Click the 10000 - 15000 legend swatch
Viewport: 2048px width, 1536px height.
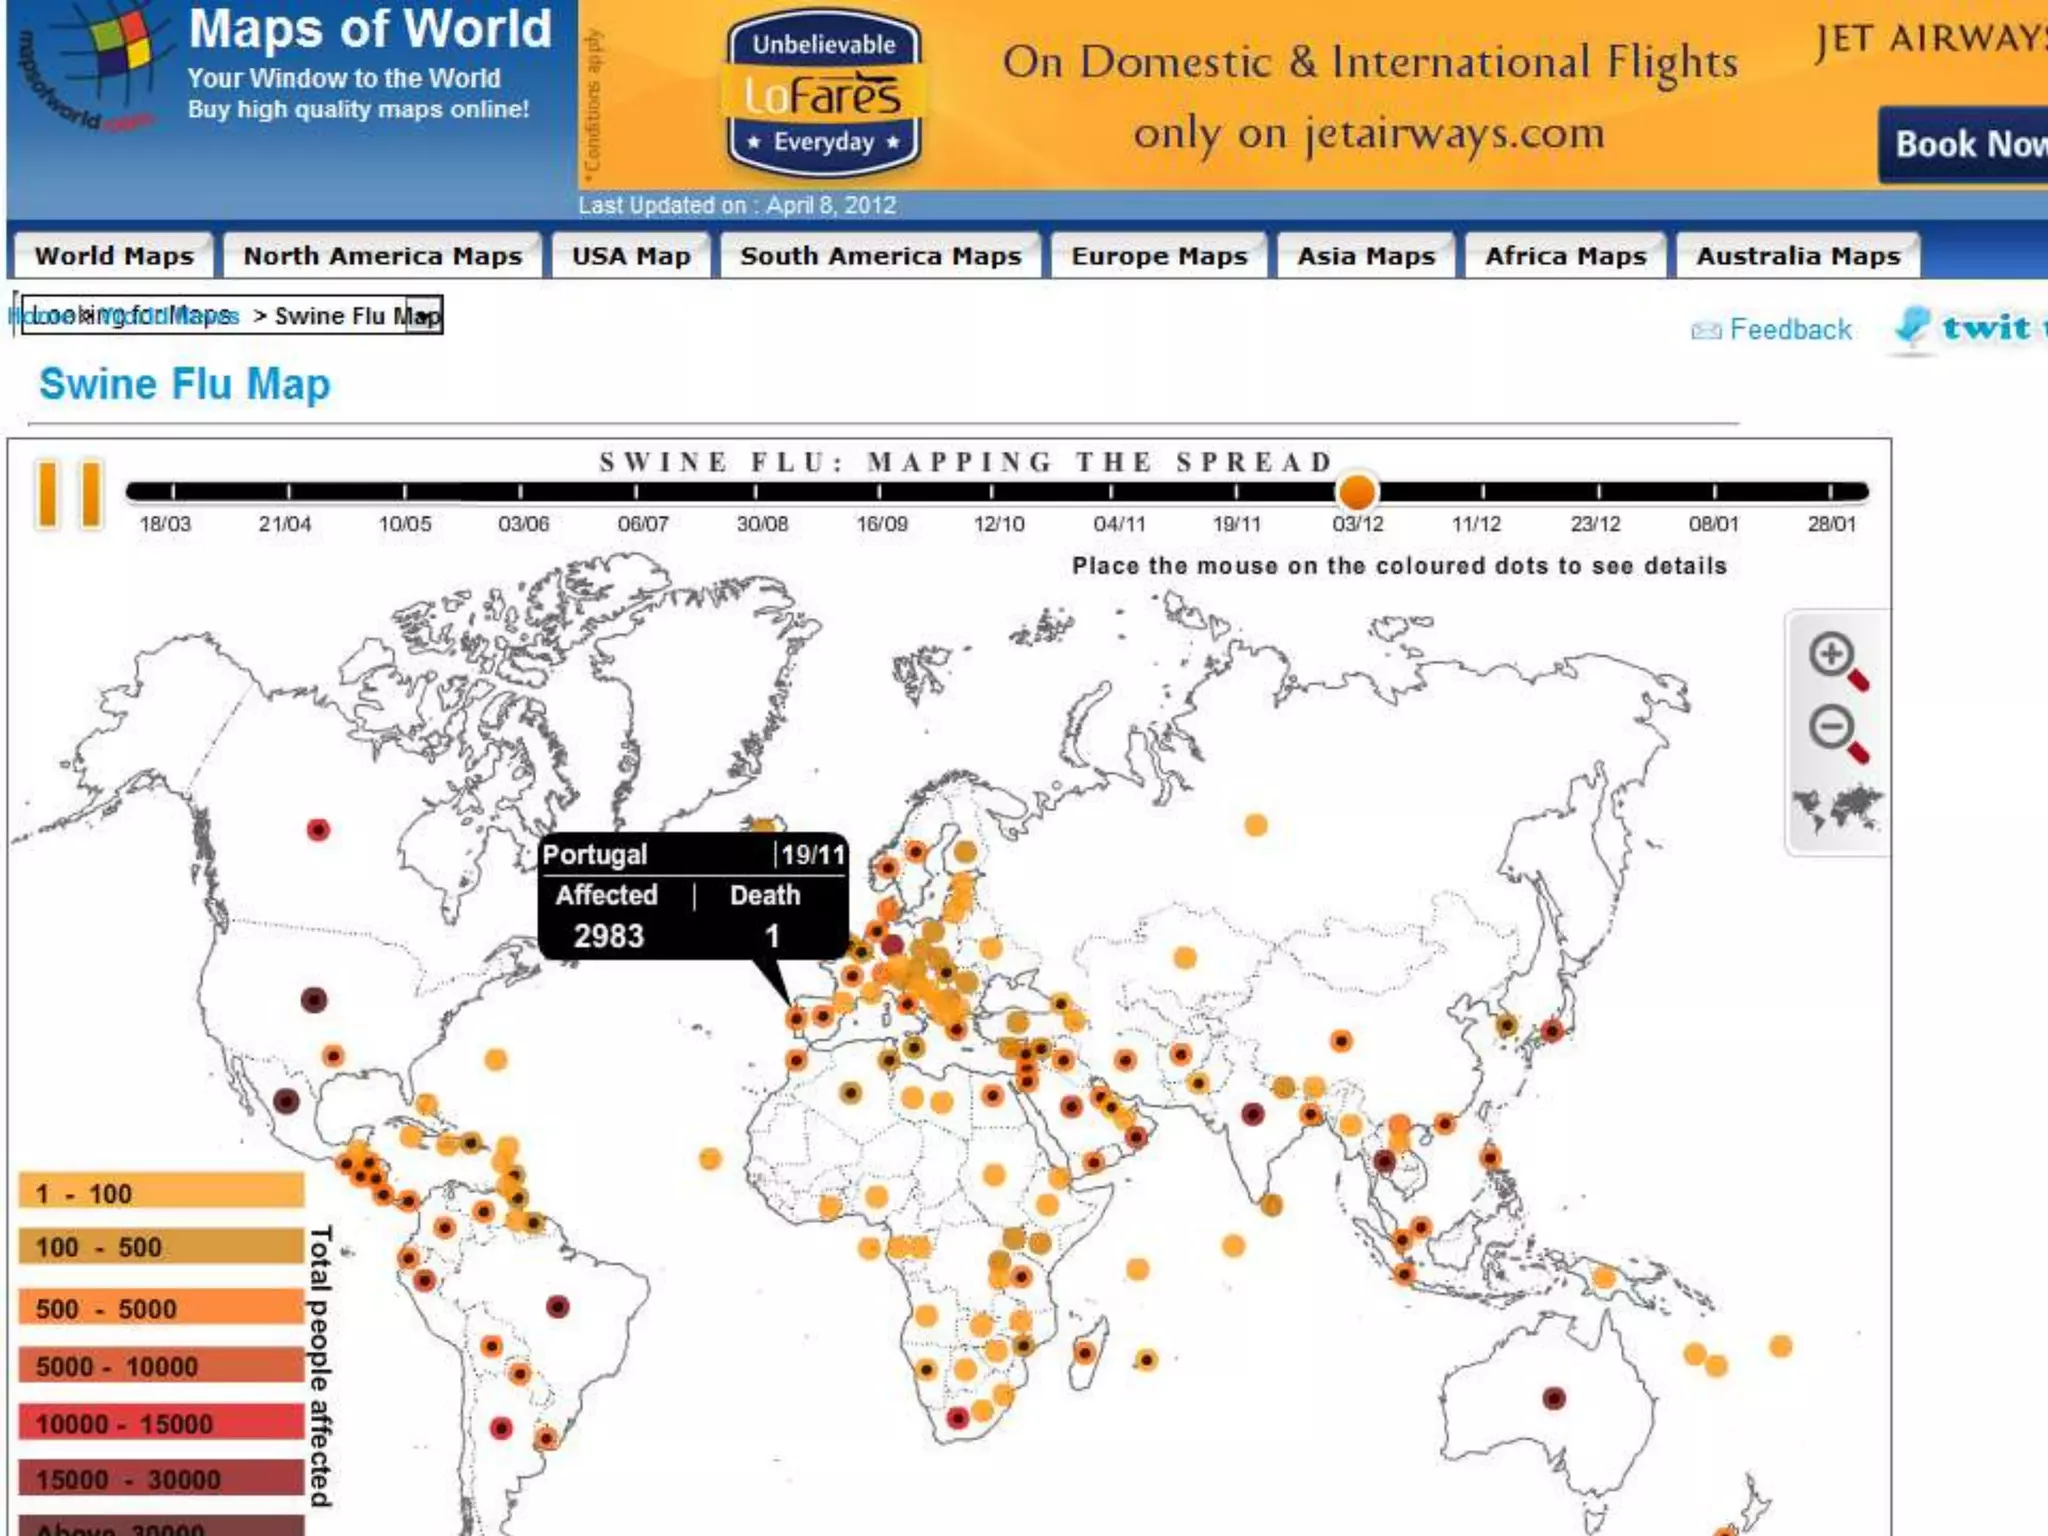pyautogui.click(x=160, y=1423)
